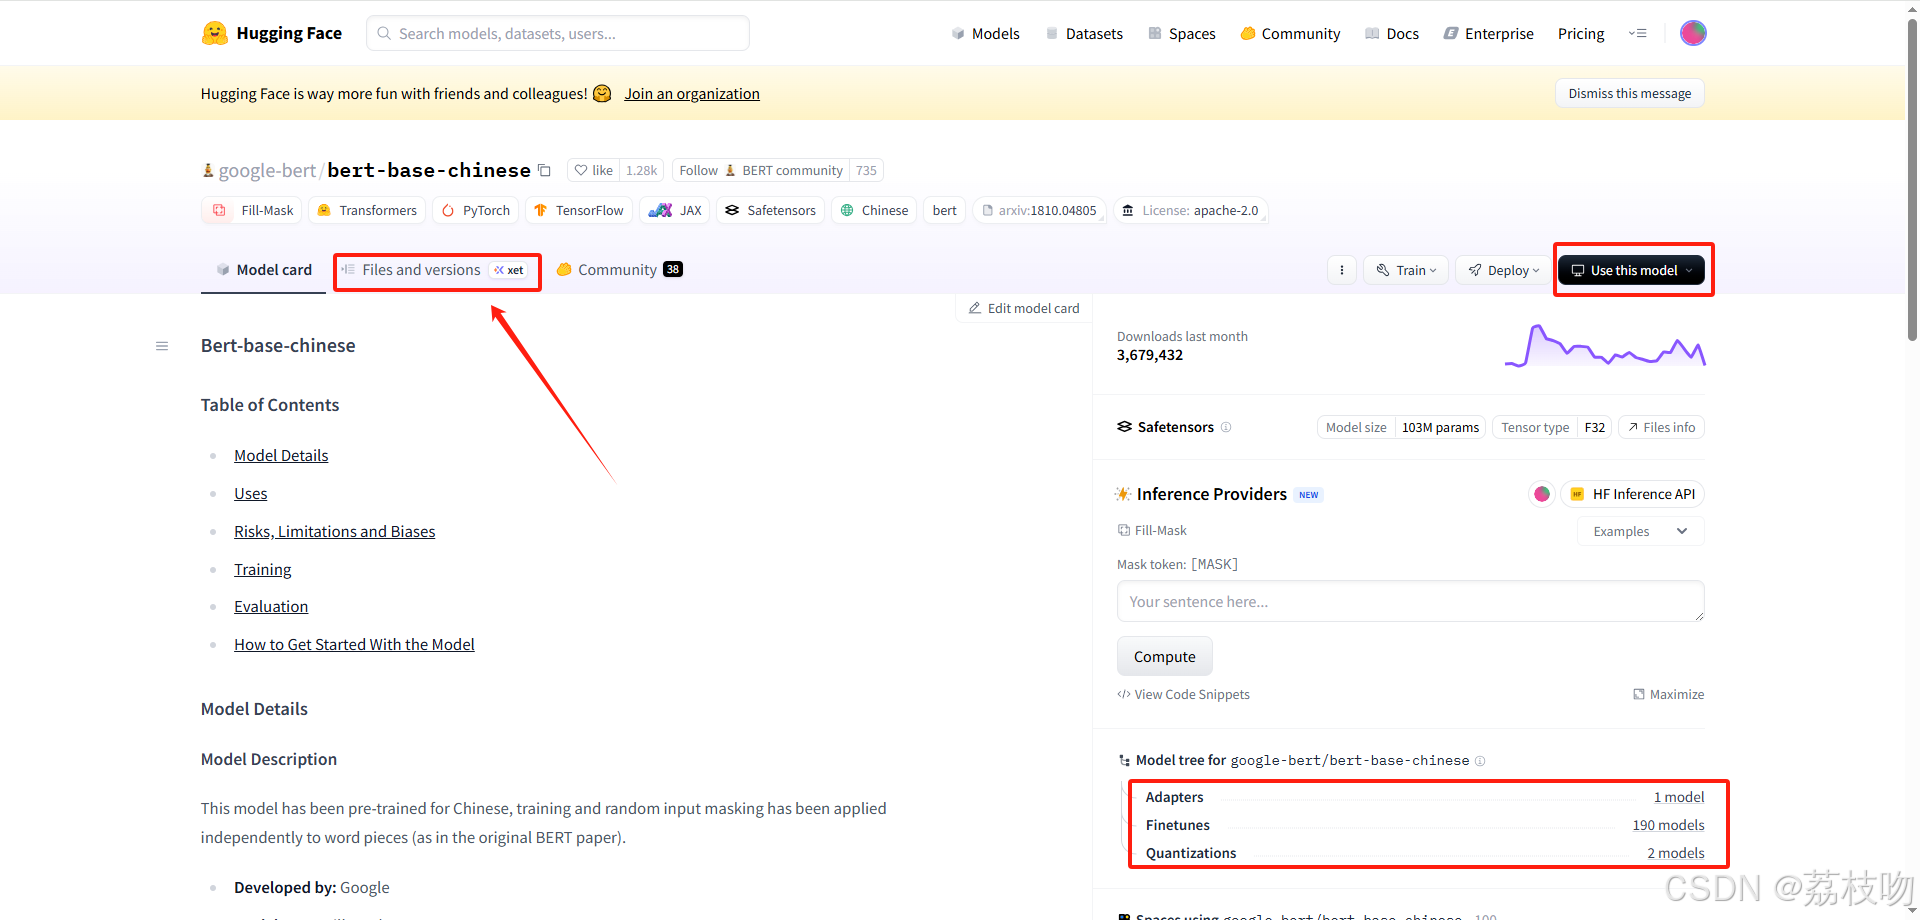Open the more options menu next to Pricing
Viewport: 1920px width, 920px height.
(1637, 33)
